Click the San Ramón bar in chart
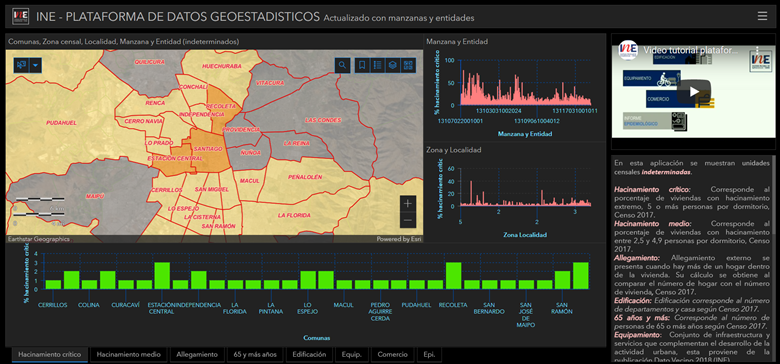 (562, 280)
